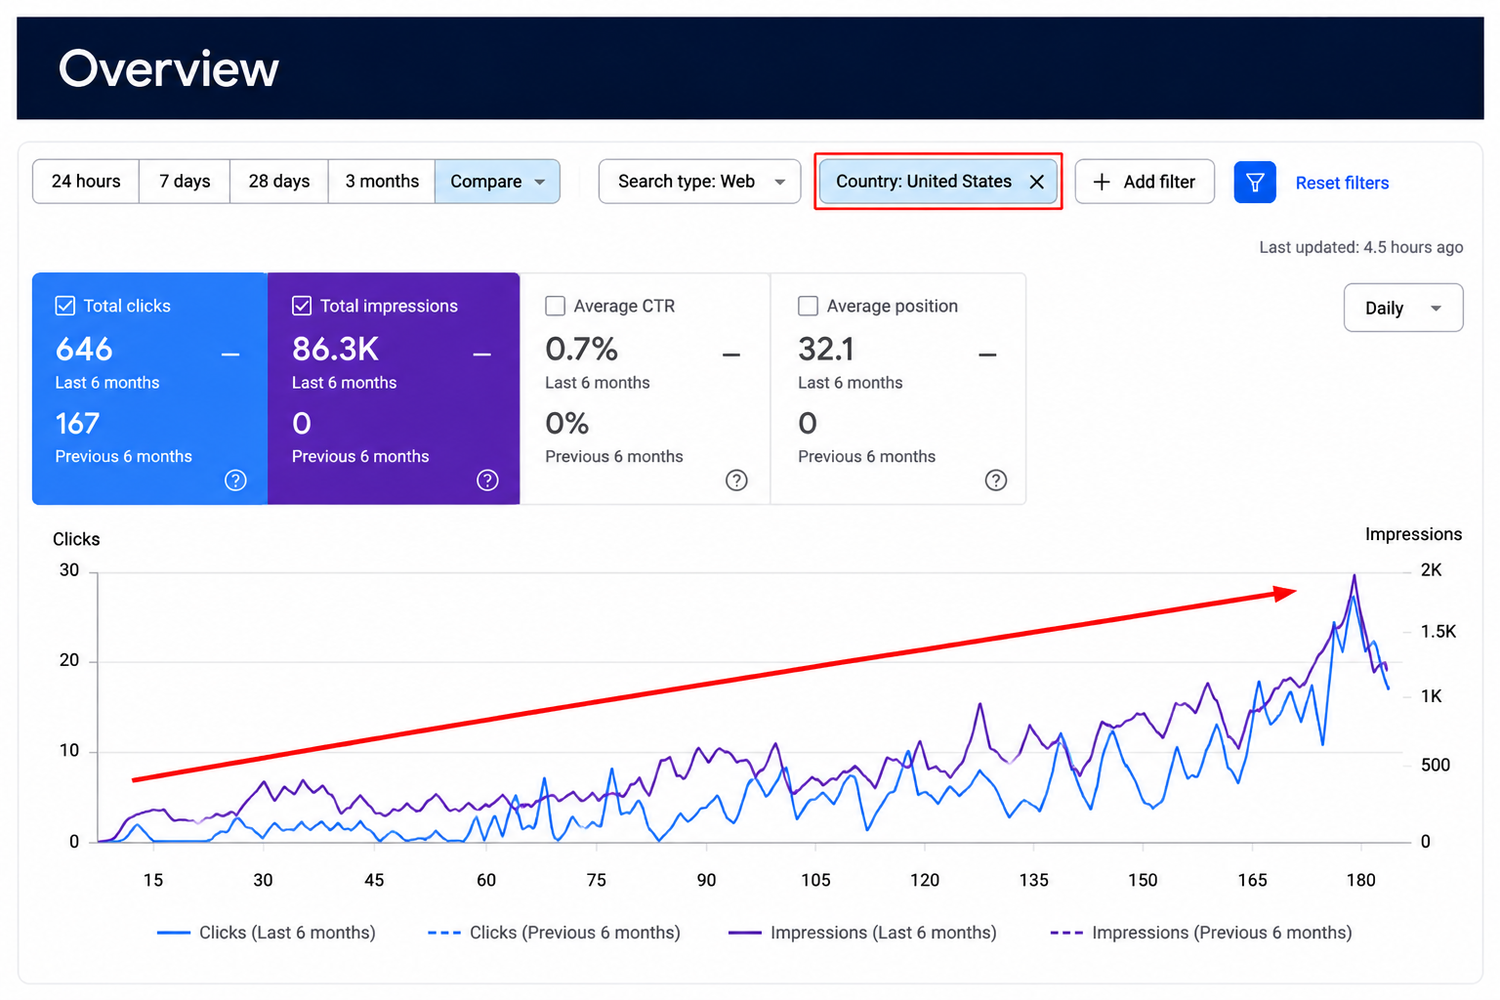Select the 24 hours date range

tap(86, 182)
